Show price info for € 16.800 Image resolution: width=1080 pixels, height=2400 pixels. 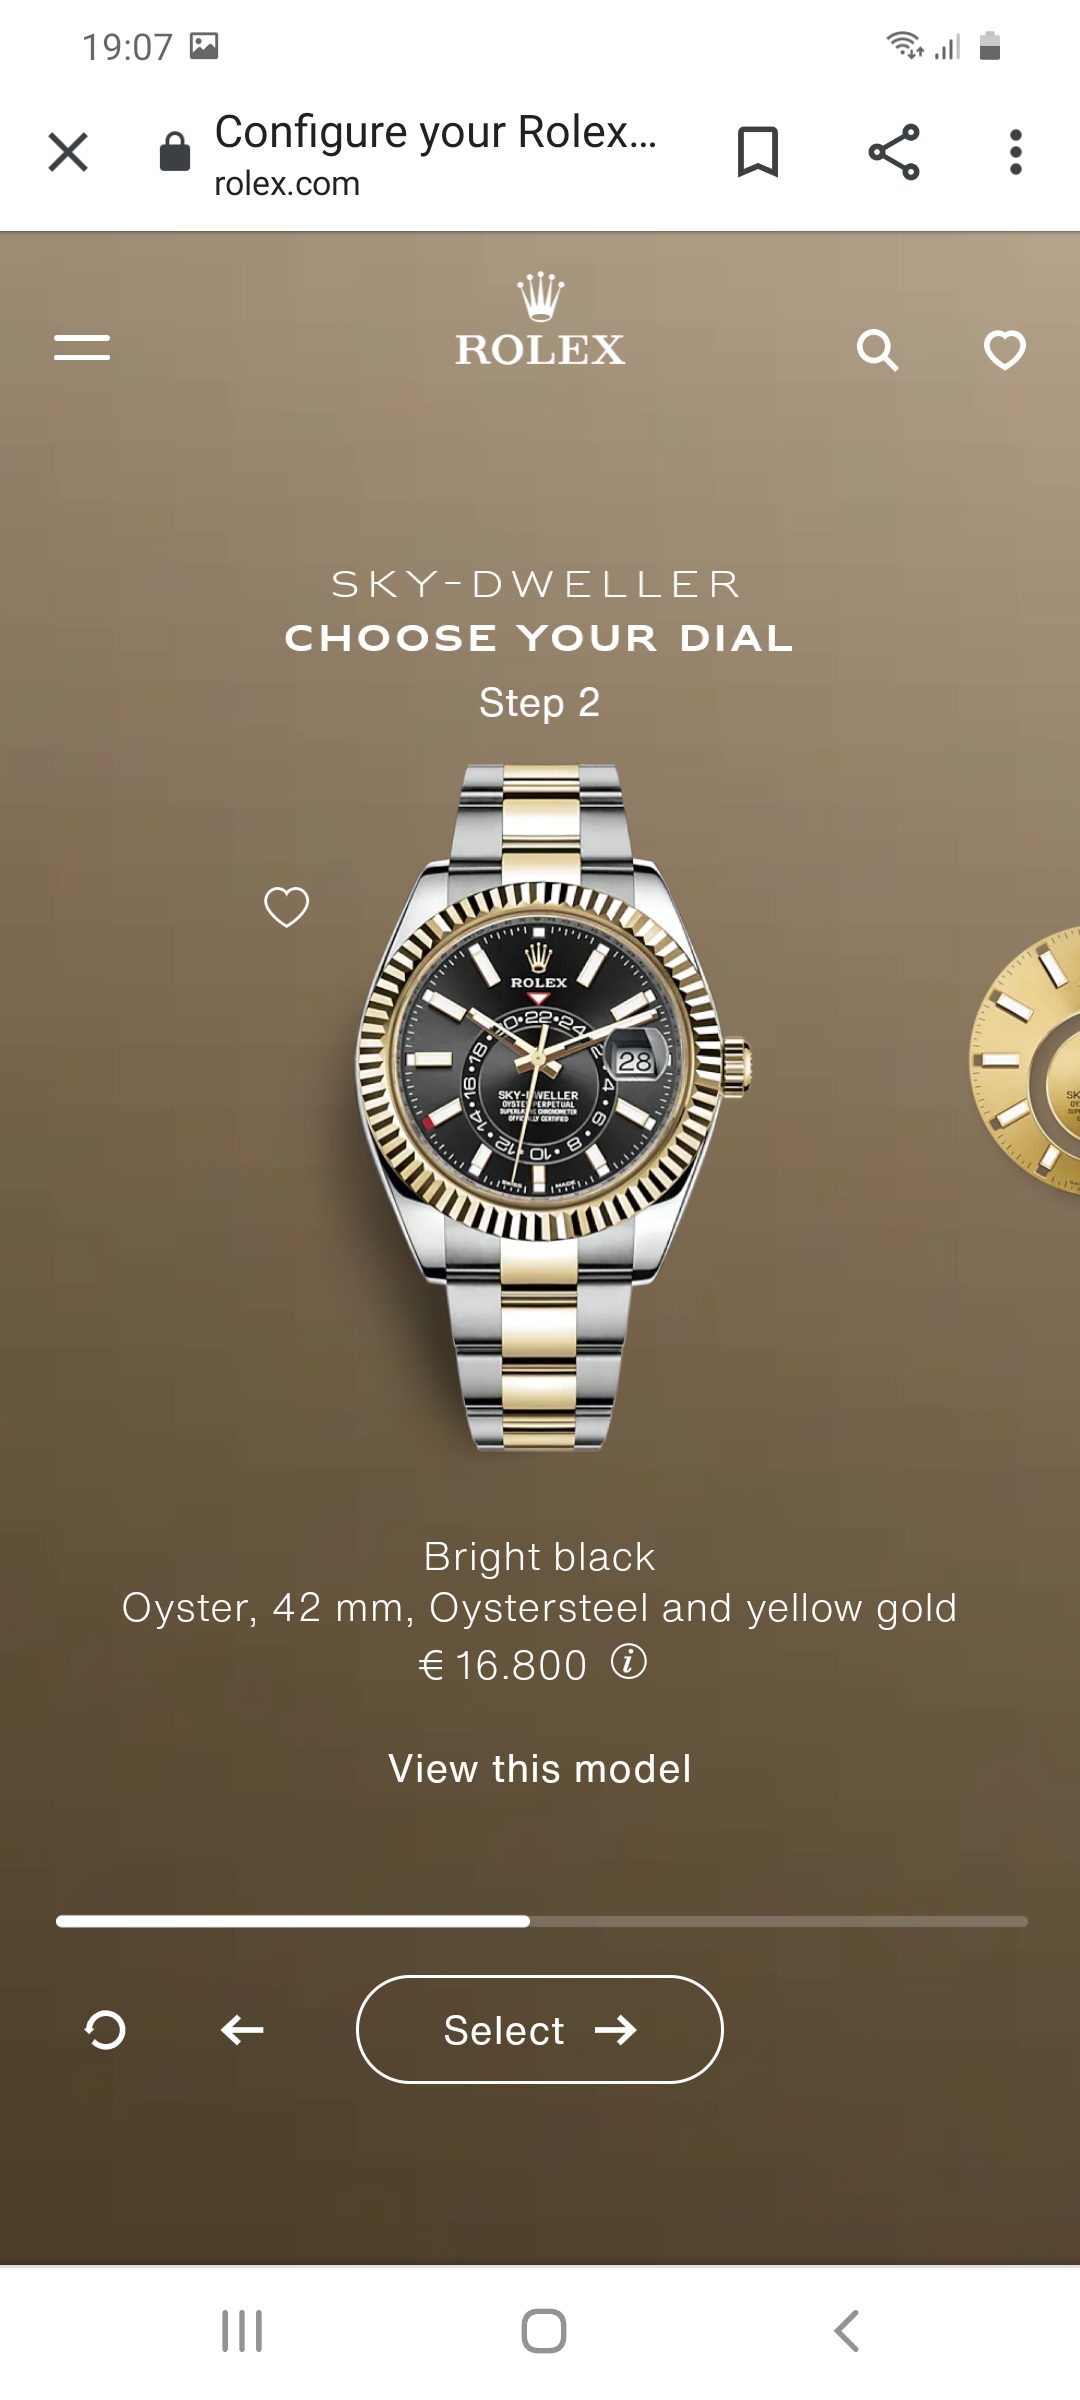pos(629,1661)
